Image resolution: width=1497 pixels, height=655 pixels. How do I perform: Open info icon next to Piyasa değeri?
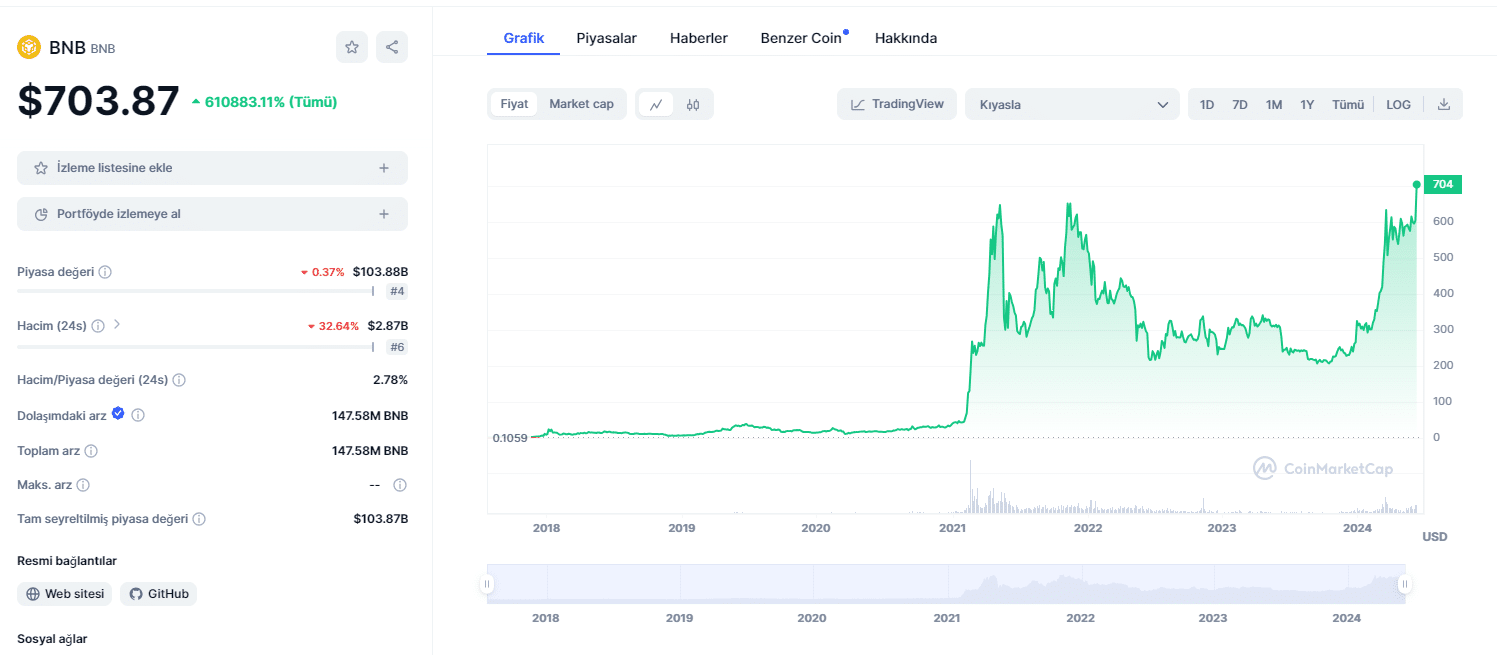point(105,272)
